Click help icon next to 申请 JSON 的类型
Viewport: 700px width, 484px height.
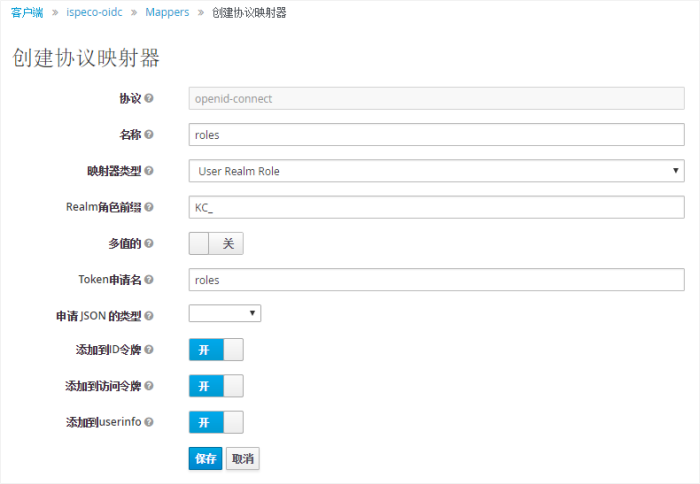tap(149, 315)
